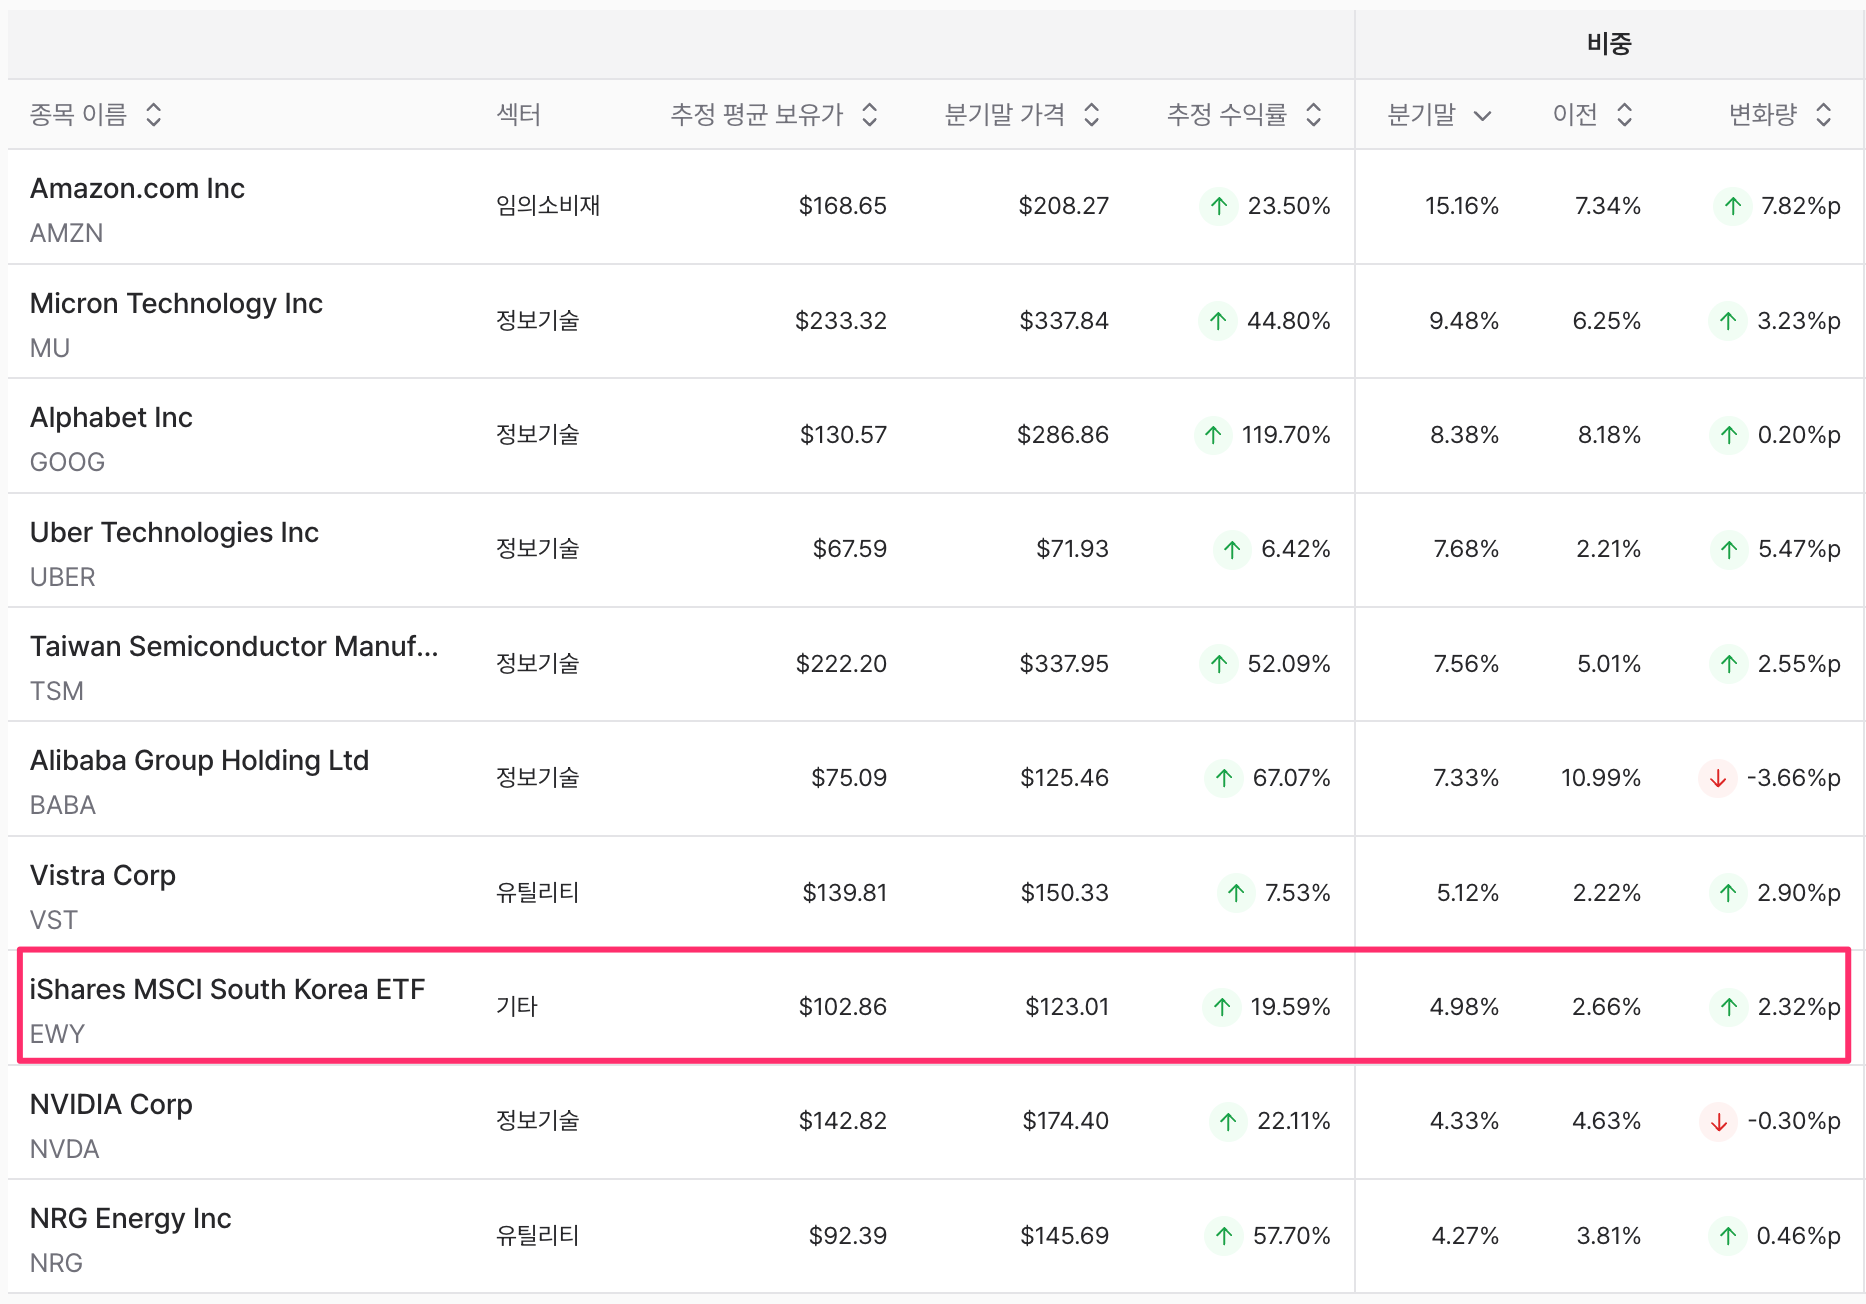Sort by the 종목 이름 column arrows
Viewport: 1866px width, 1304px height.
(x=154, y=115)
